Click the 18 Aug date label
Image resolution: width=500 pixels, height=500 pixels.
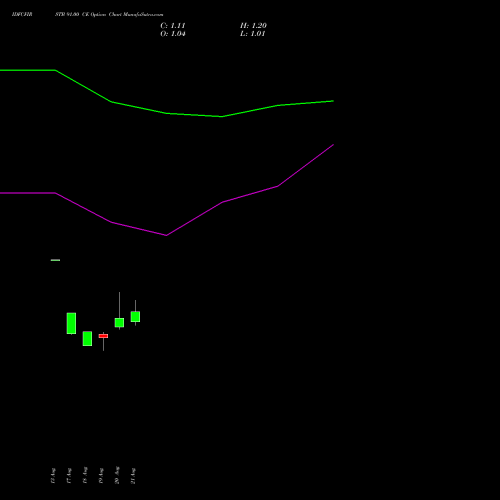85,475
